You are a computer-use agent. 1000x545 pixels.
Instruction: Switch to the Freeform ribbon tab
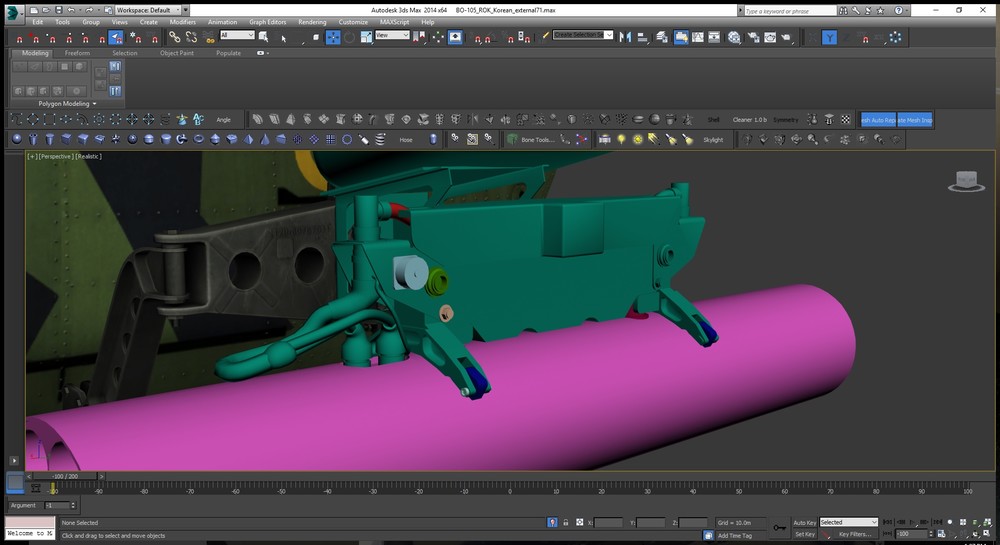click(78, 53)
